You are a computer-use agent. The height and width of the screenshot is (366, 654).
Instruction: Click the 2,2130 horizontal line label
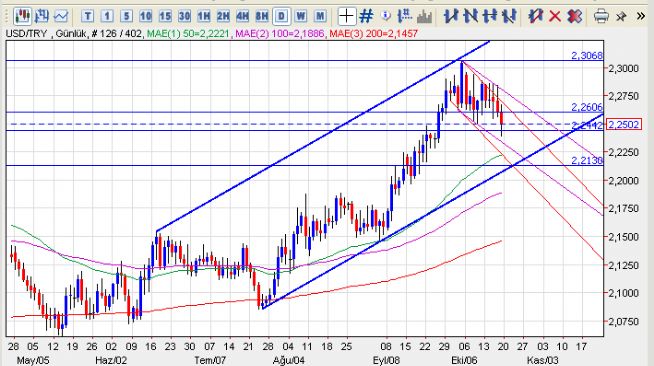(587, 160)
